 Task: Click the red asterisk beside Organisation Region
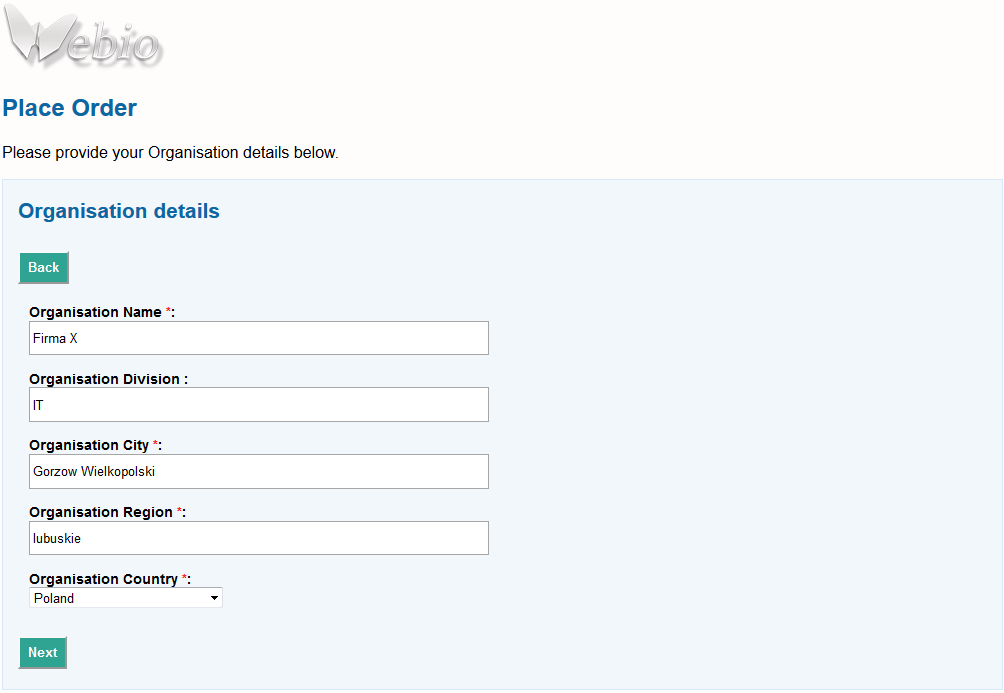click(x=180, y=511)
